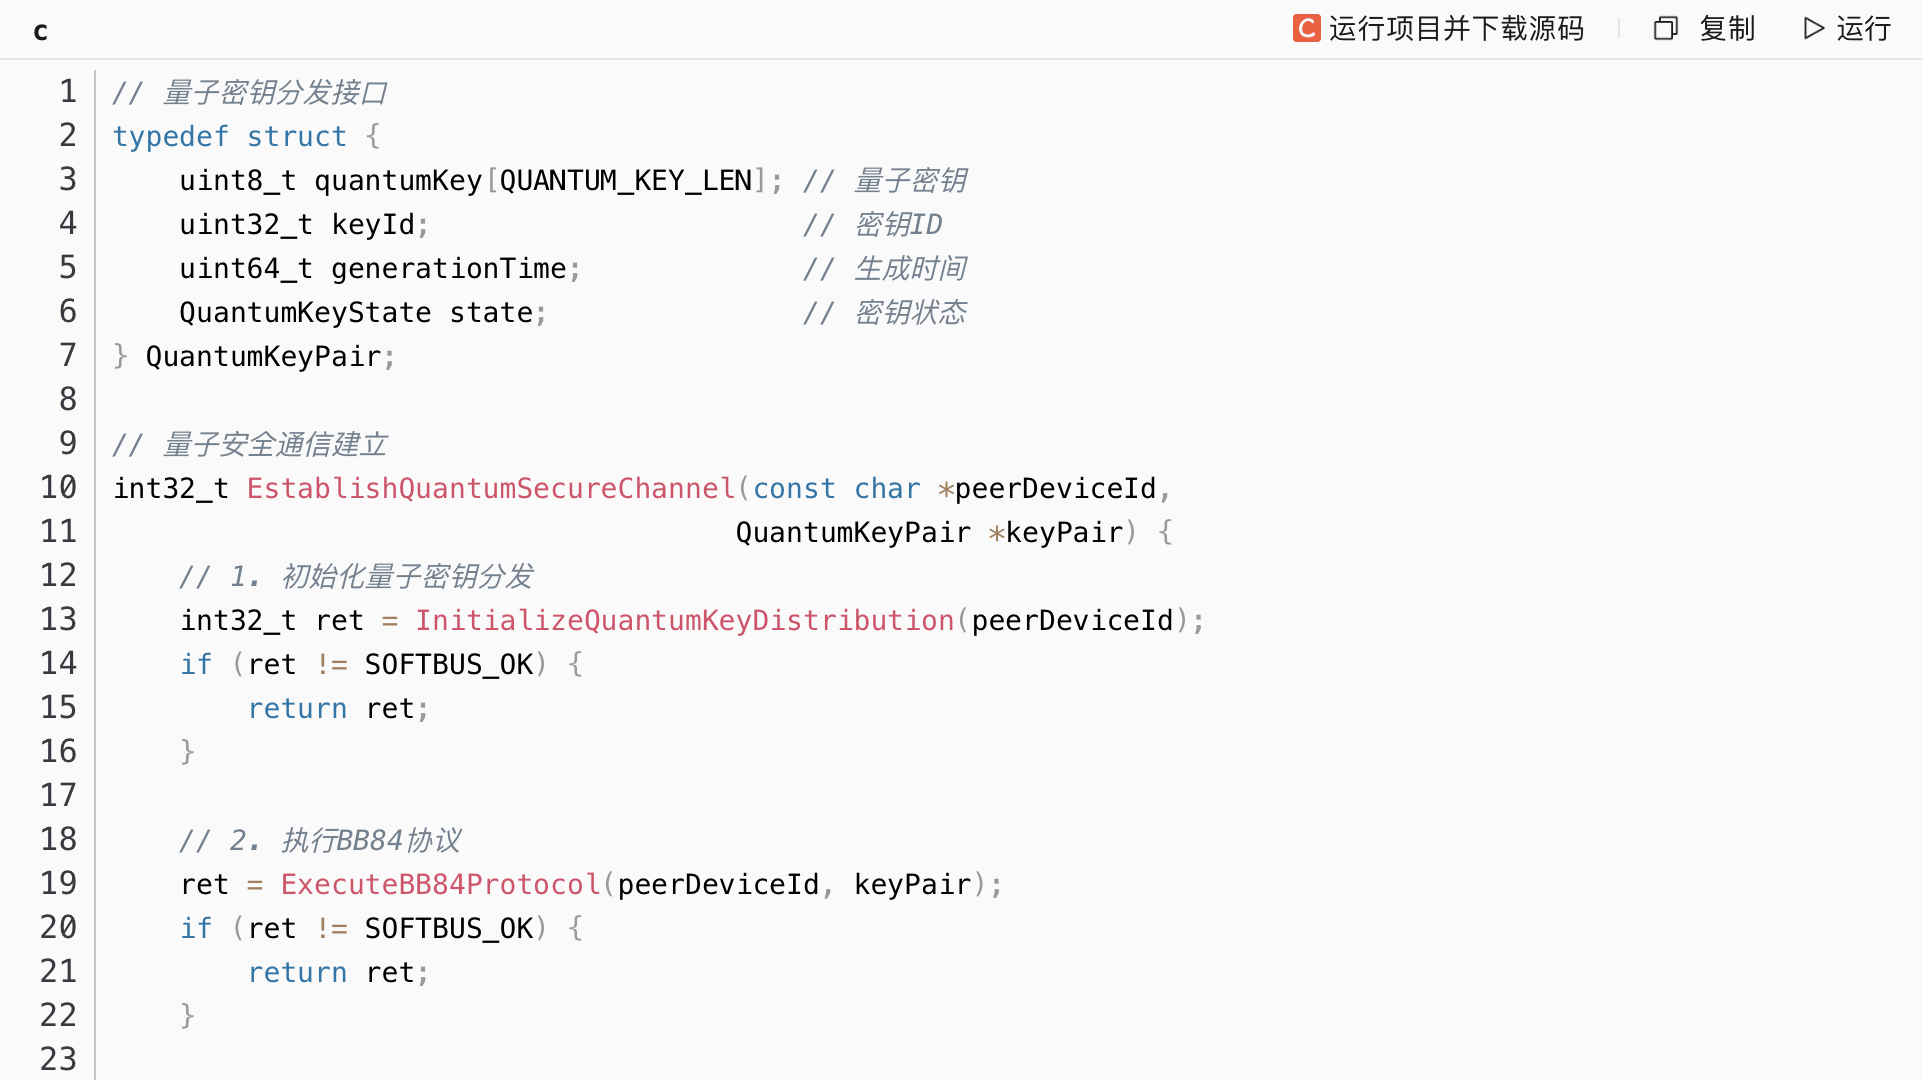Click 运行项目并下载源码 link
This screenshot has height=1080, width=1922.
(1456, 28)
